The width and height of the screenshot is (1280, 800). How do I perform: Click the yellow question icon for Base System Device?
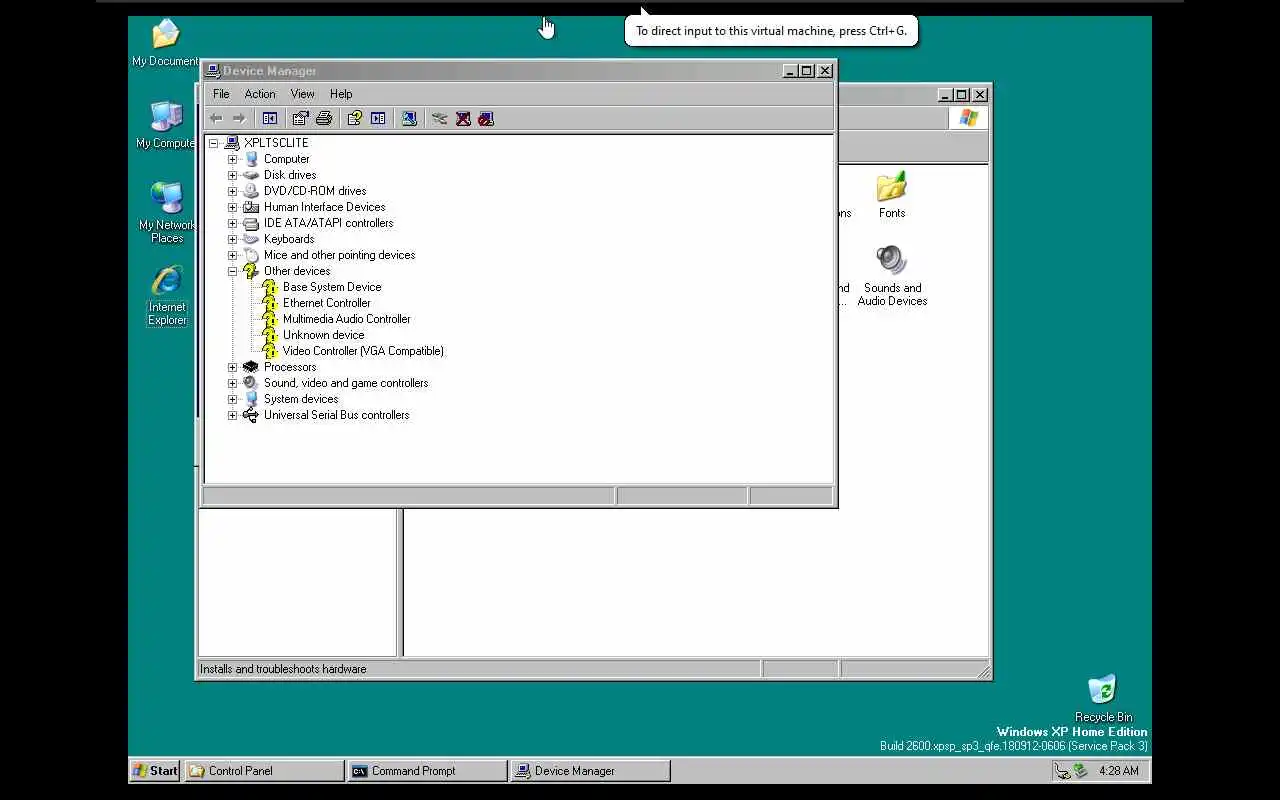[269, 287]
